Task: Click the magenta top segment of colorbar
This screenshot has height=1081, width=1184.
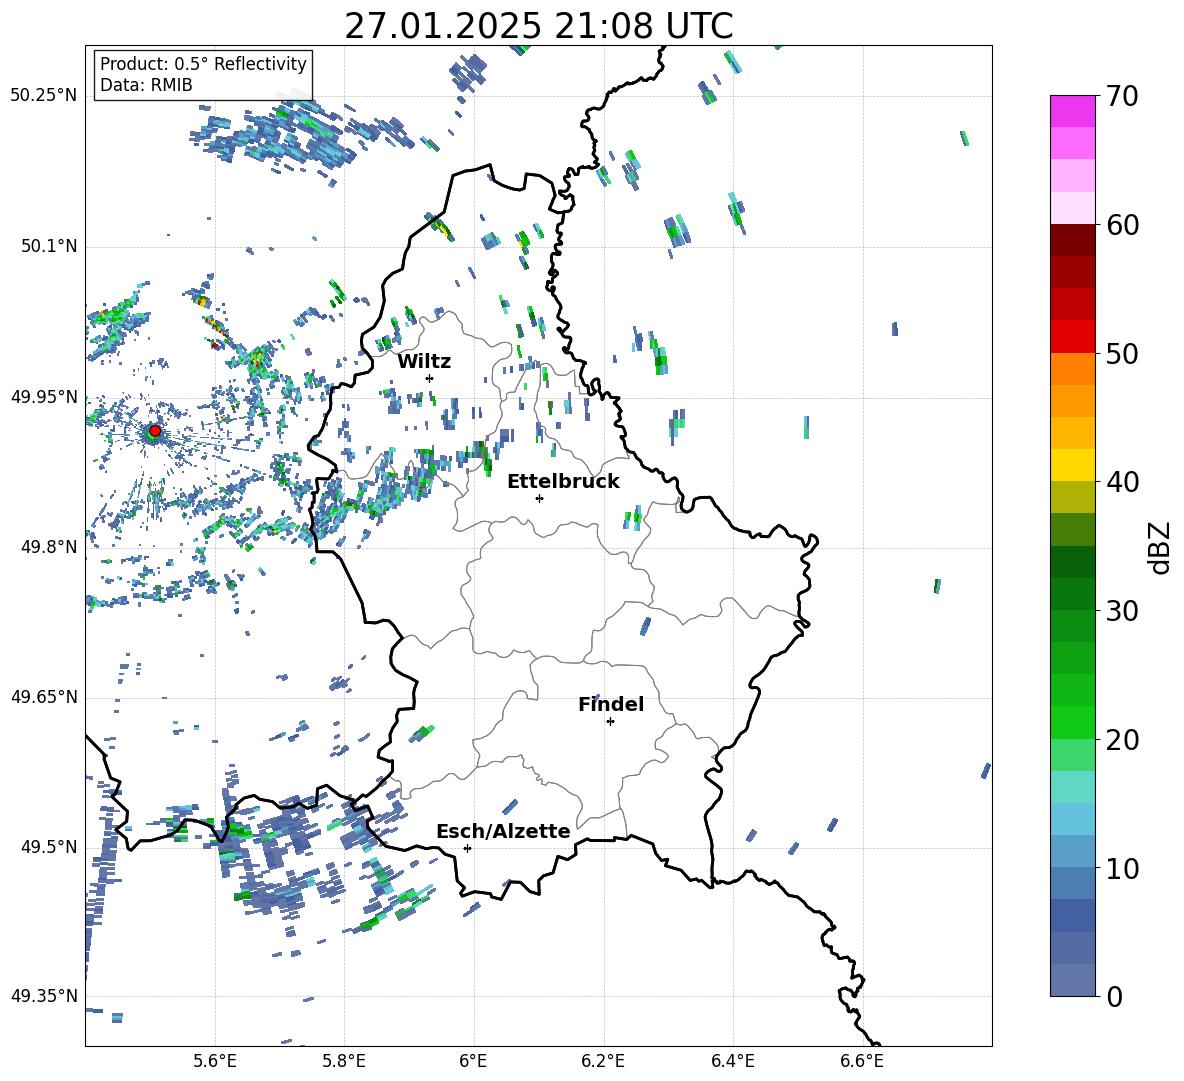Action: [x=1072, y=111]
